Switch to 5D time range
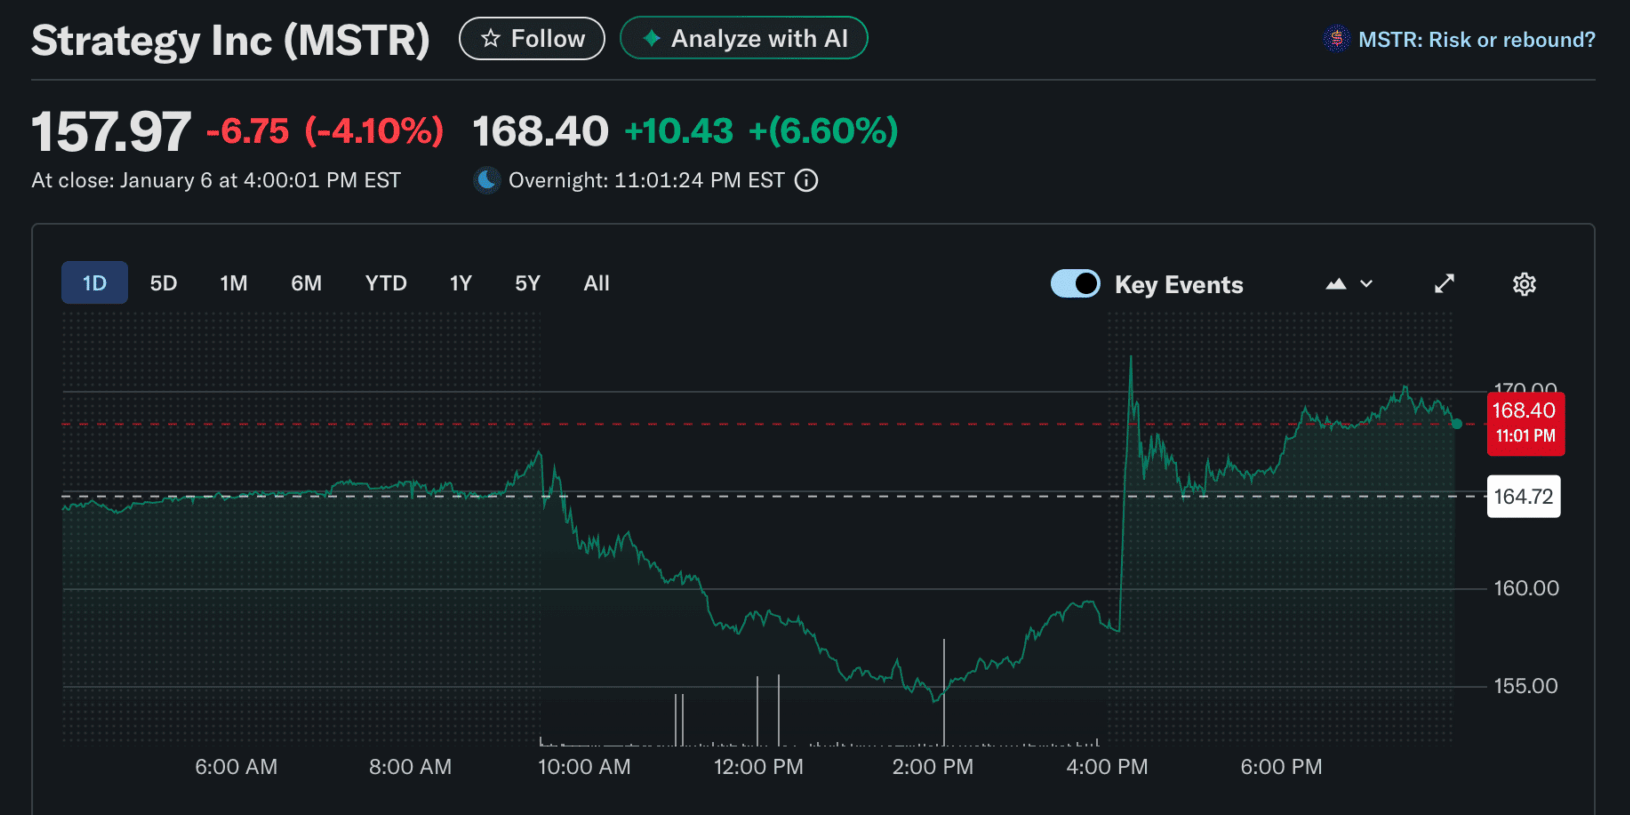Image resolution: width=1630 pixels, height=815 pixels. tap(163, 283)
